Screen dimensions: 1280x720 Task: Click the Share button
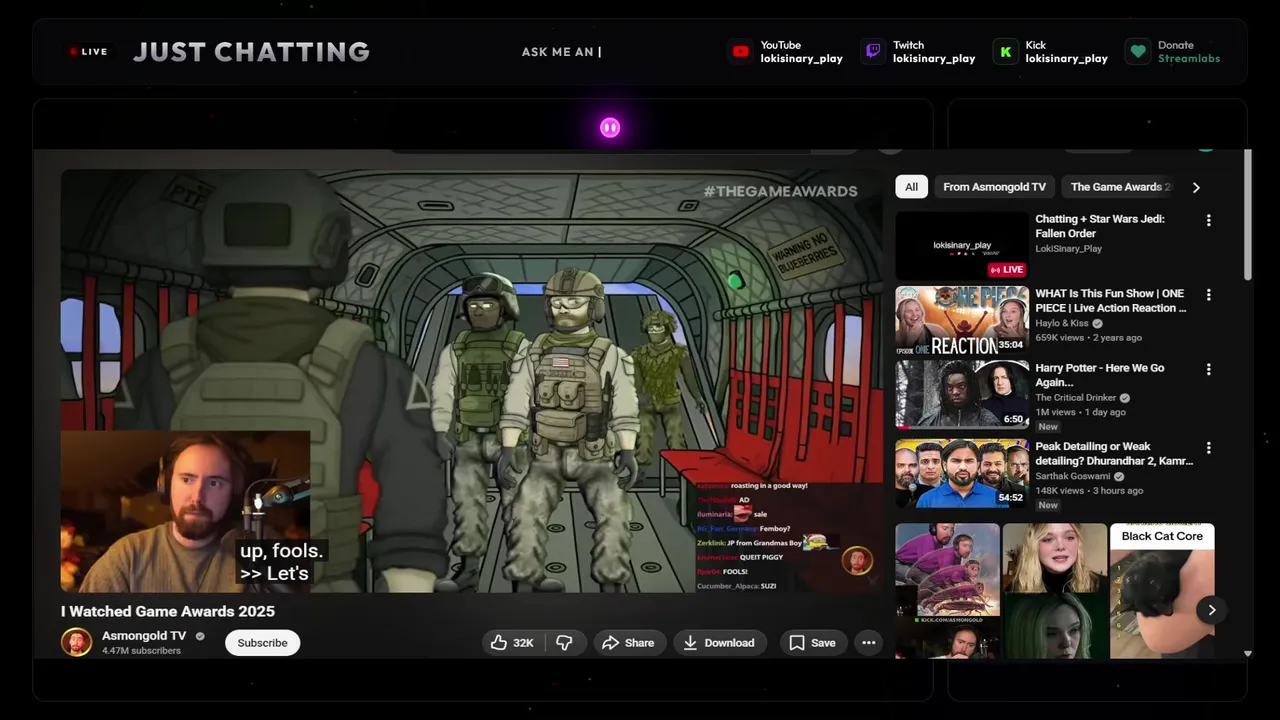pos(628,643)
